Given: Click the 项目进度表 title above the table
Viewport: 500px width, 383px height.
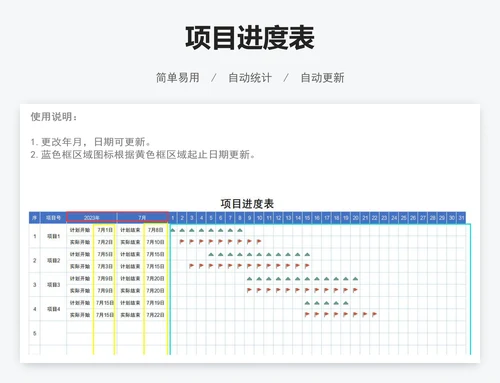Looking at the screenshot, I should tap(247, 204).
